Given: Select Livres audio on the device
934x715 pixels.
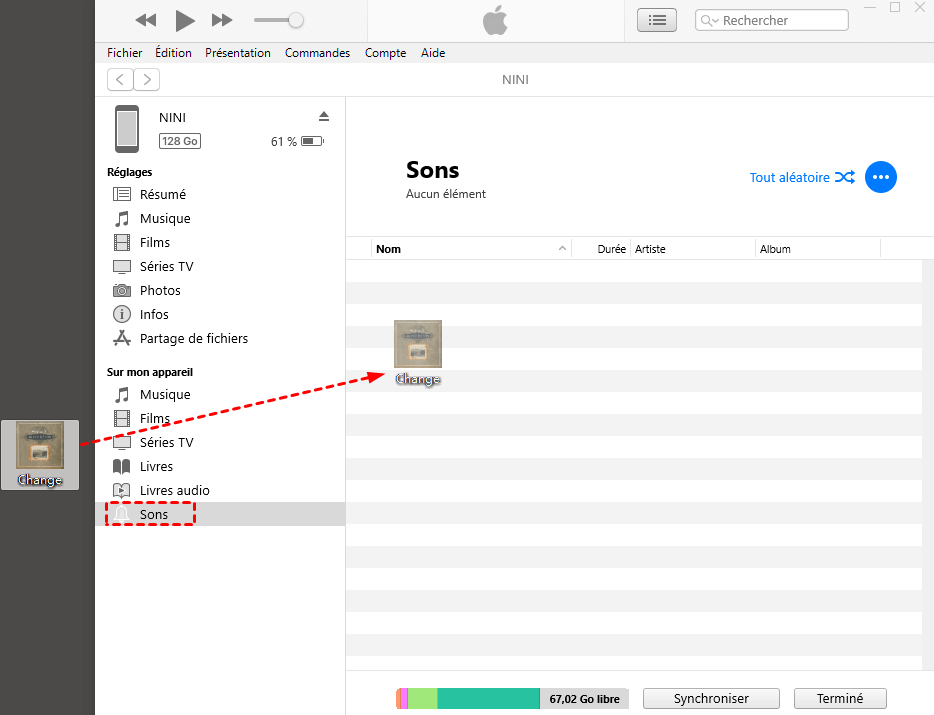Looking at the screenshot, I should (174, 490).
